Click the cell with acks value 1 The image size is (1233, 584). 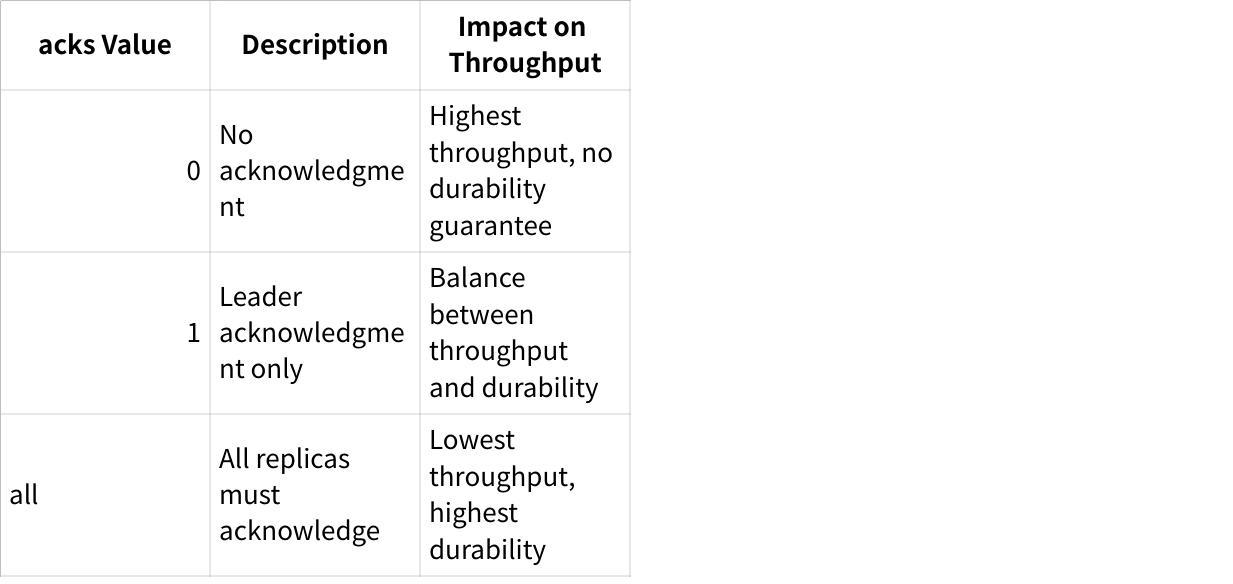point(105,333)
